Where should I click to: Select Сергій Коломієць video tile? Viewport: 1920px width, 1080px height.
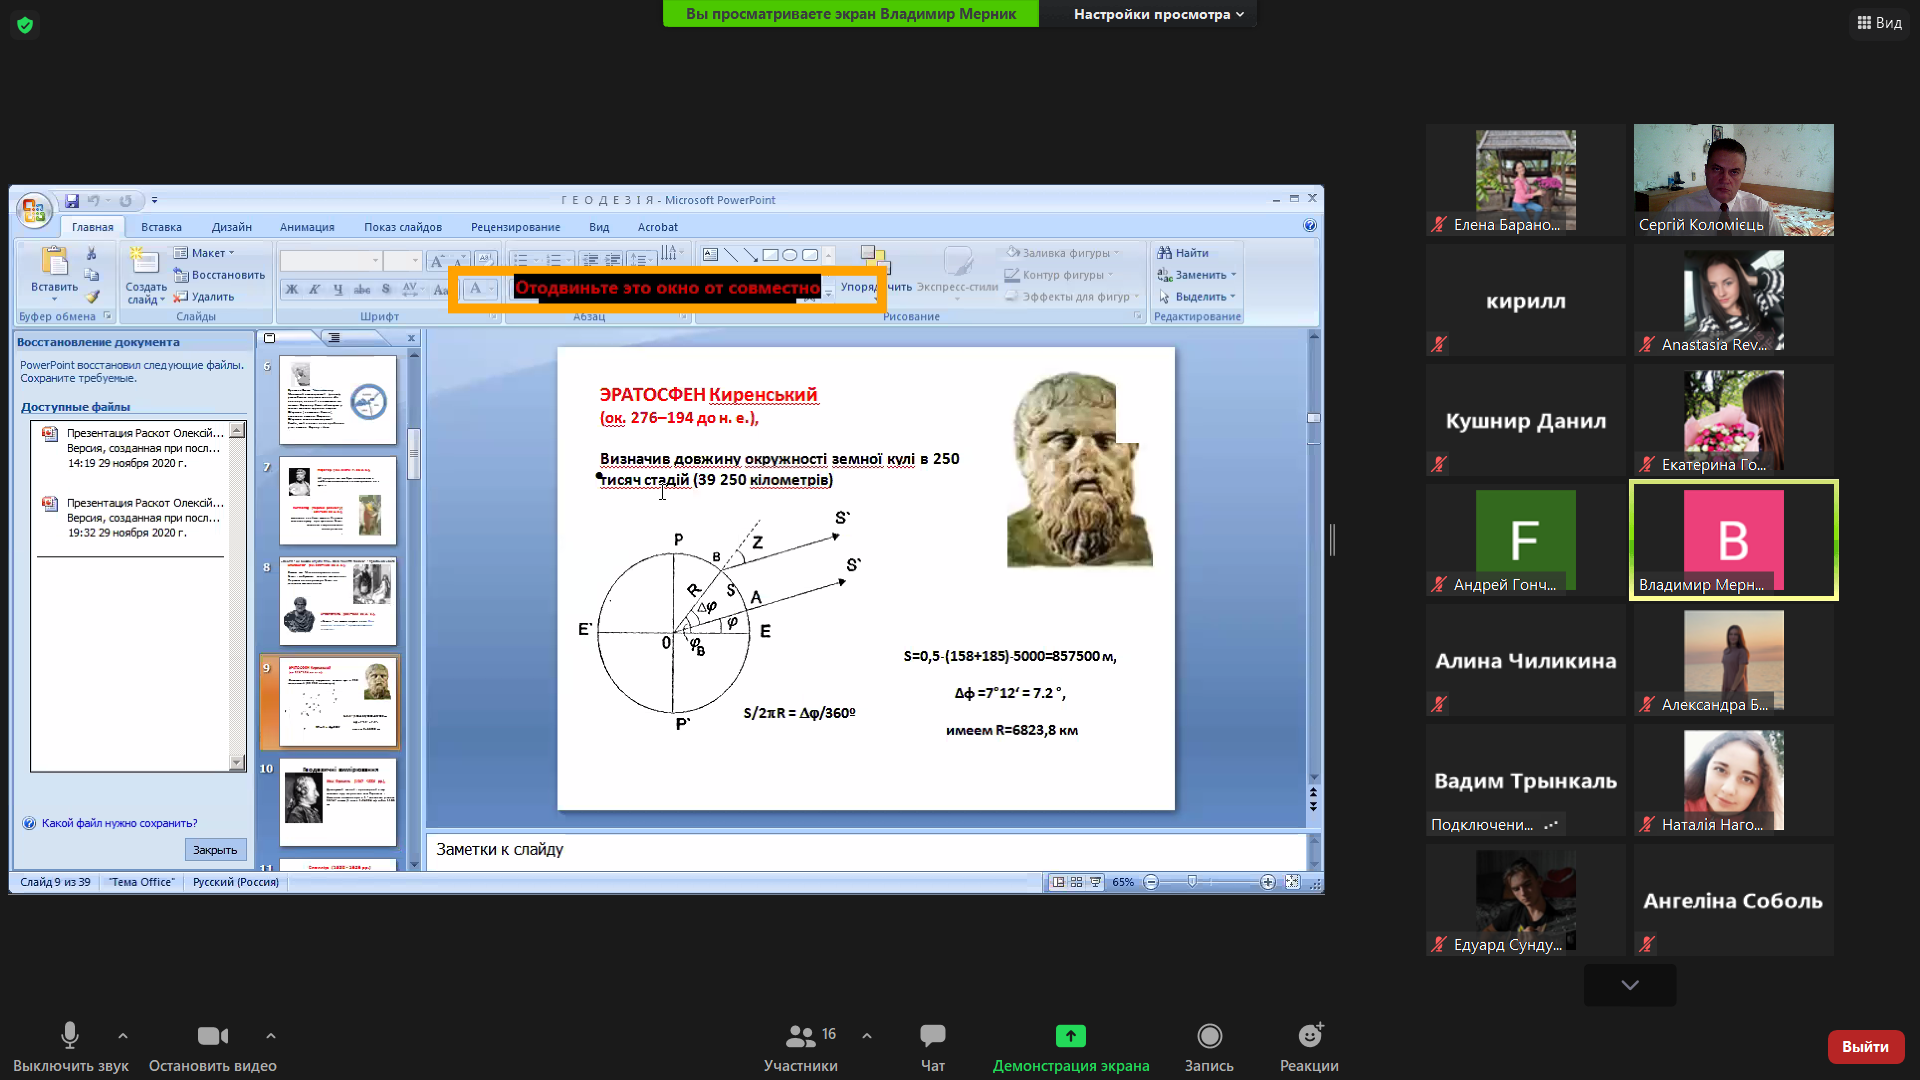[x=1733, y=180]
